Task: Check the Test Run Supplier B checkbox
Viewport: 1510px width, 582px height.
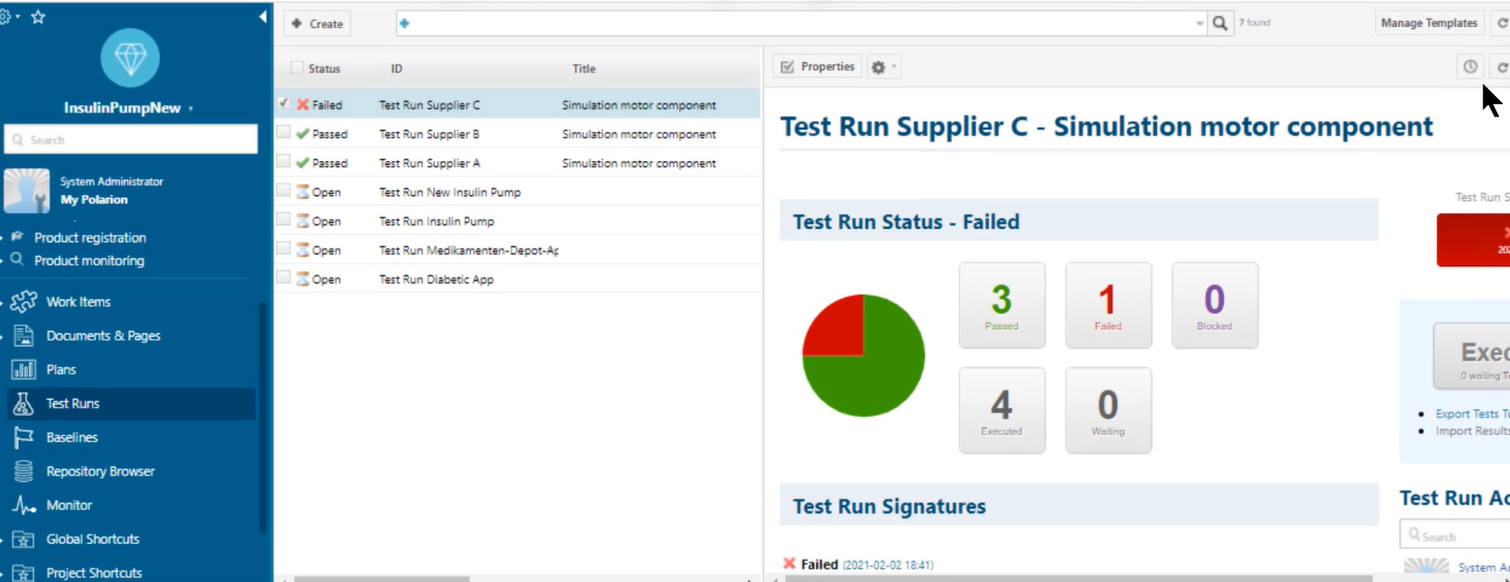Action: pyautogui.click(x=284, y=133)
